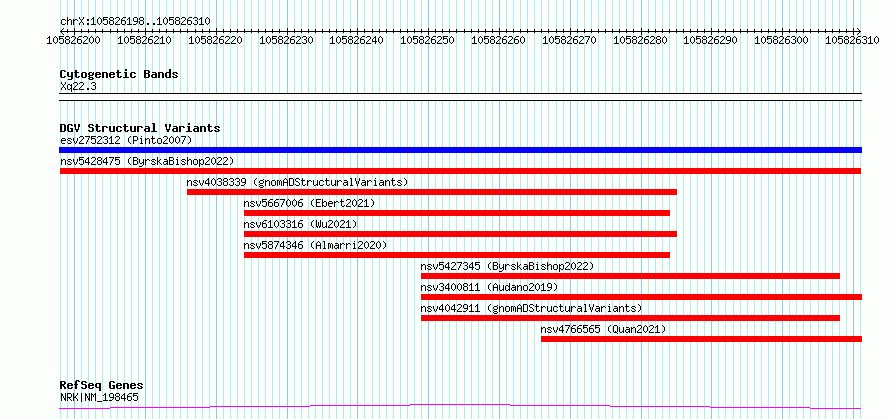
Task: Open the nsv4766565 (Quan2021) label
Action: 603,329
